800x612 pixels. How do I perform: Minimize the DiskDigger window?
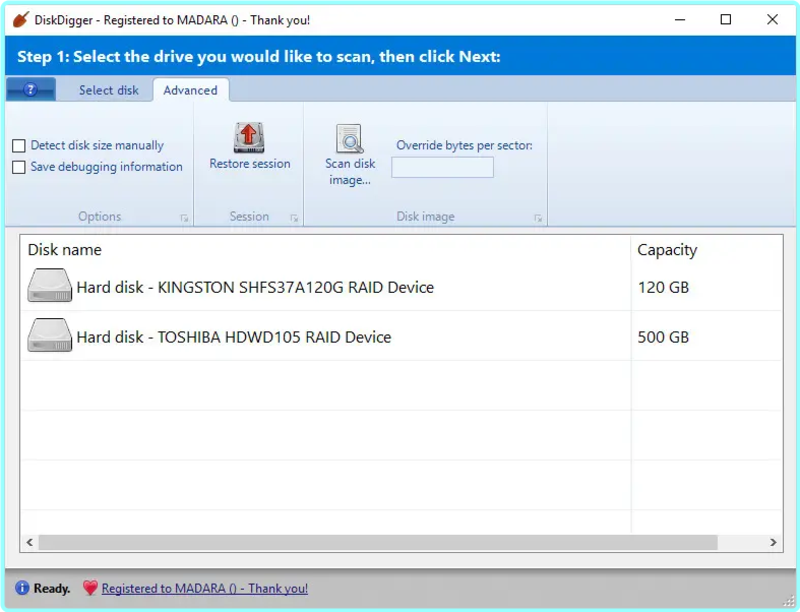coord(680,20)
